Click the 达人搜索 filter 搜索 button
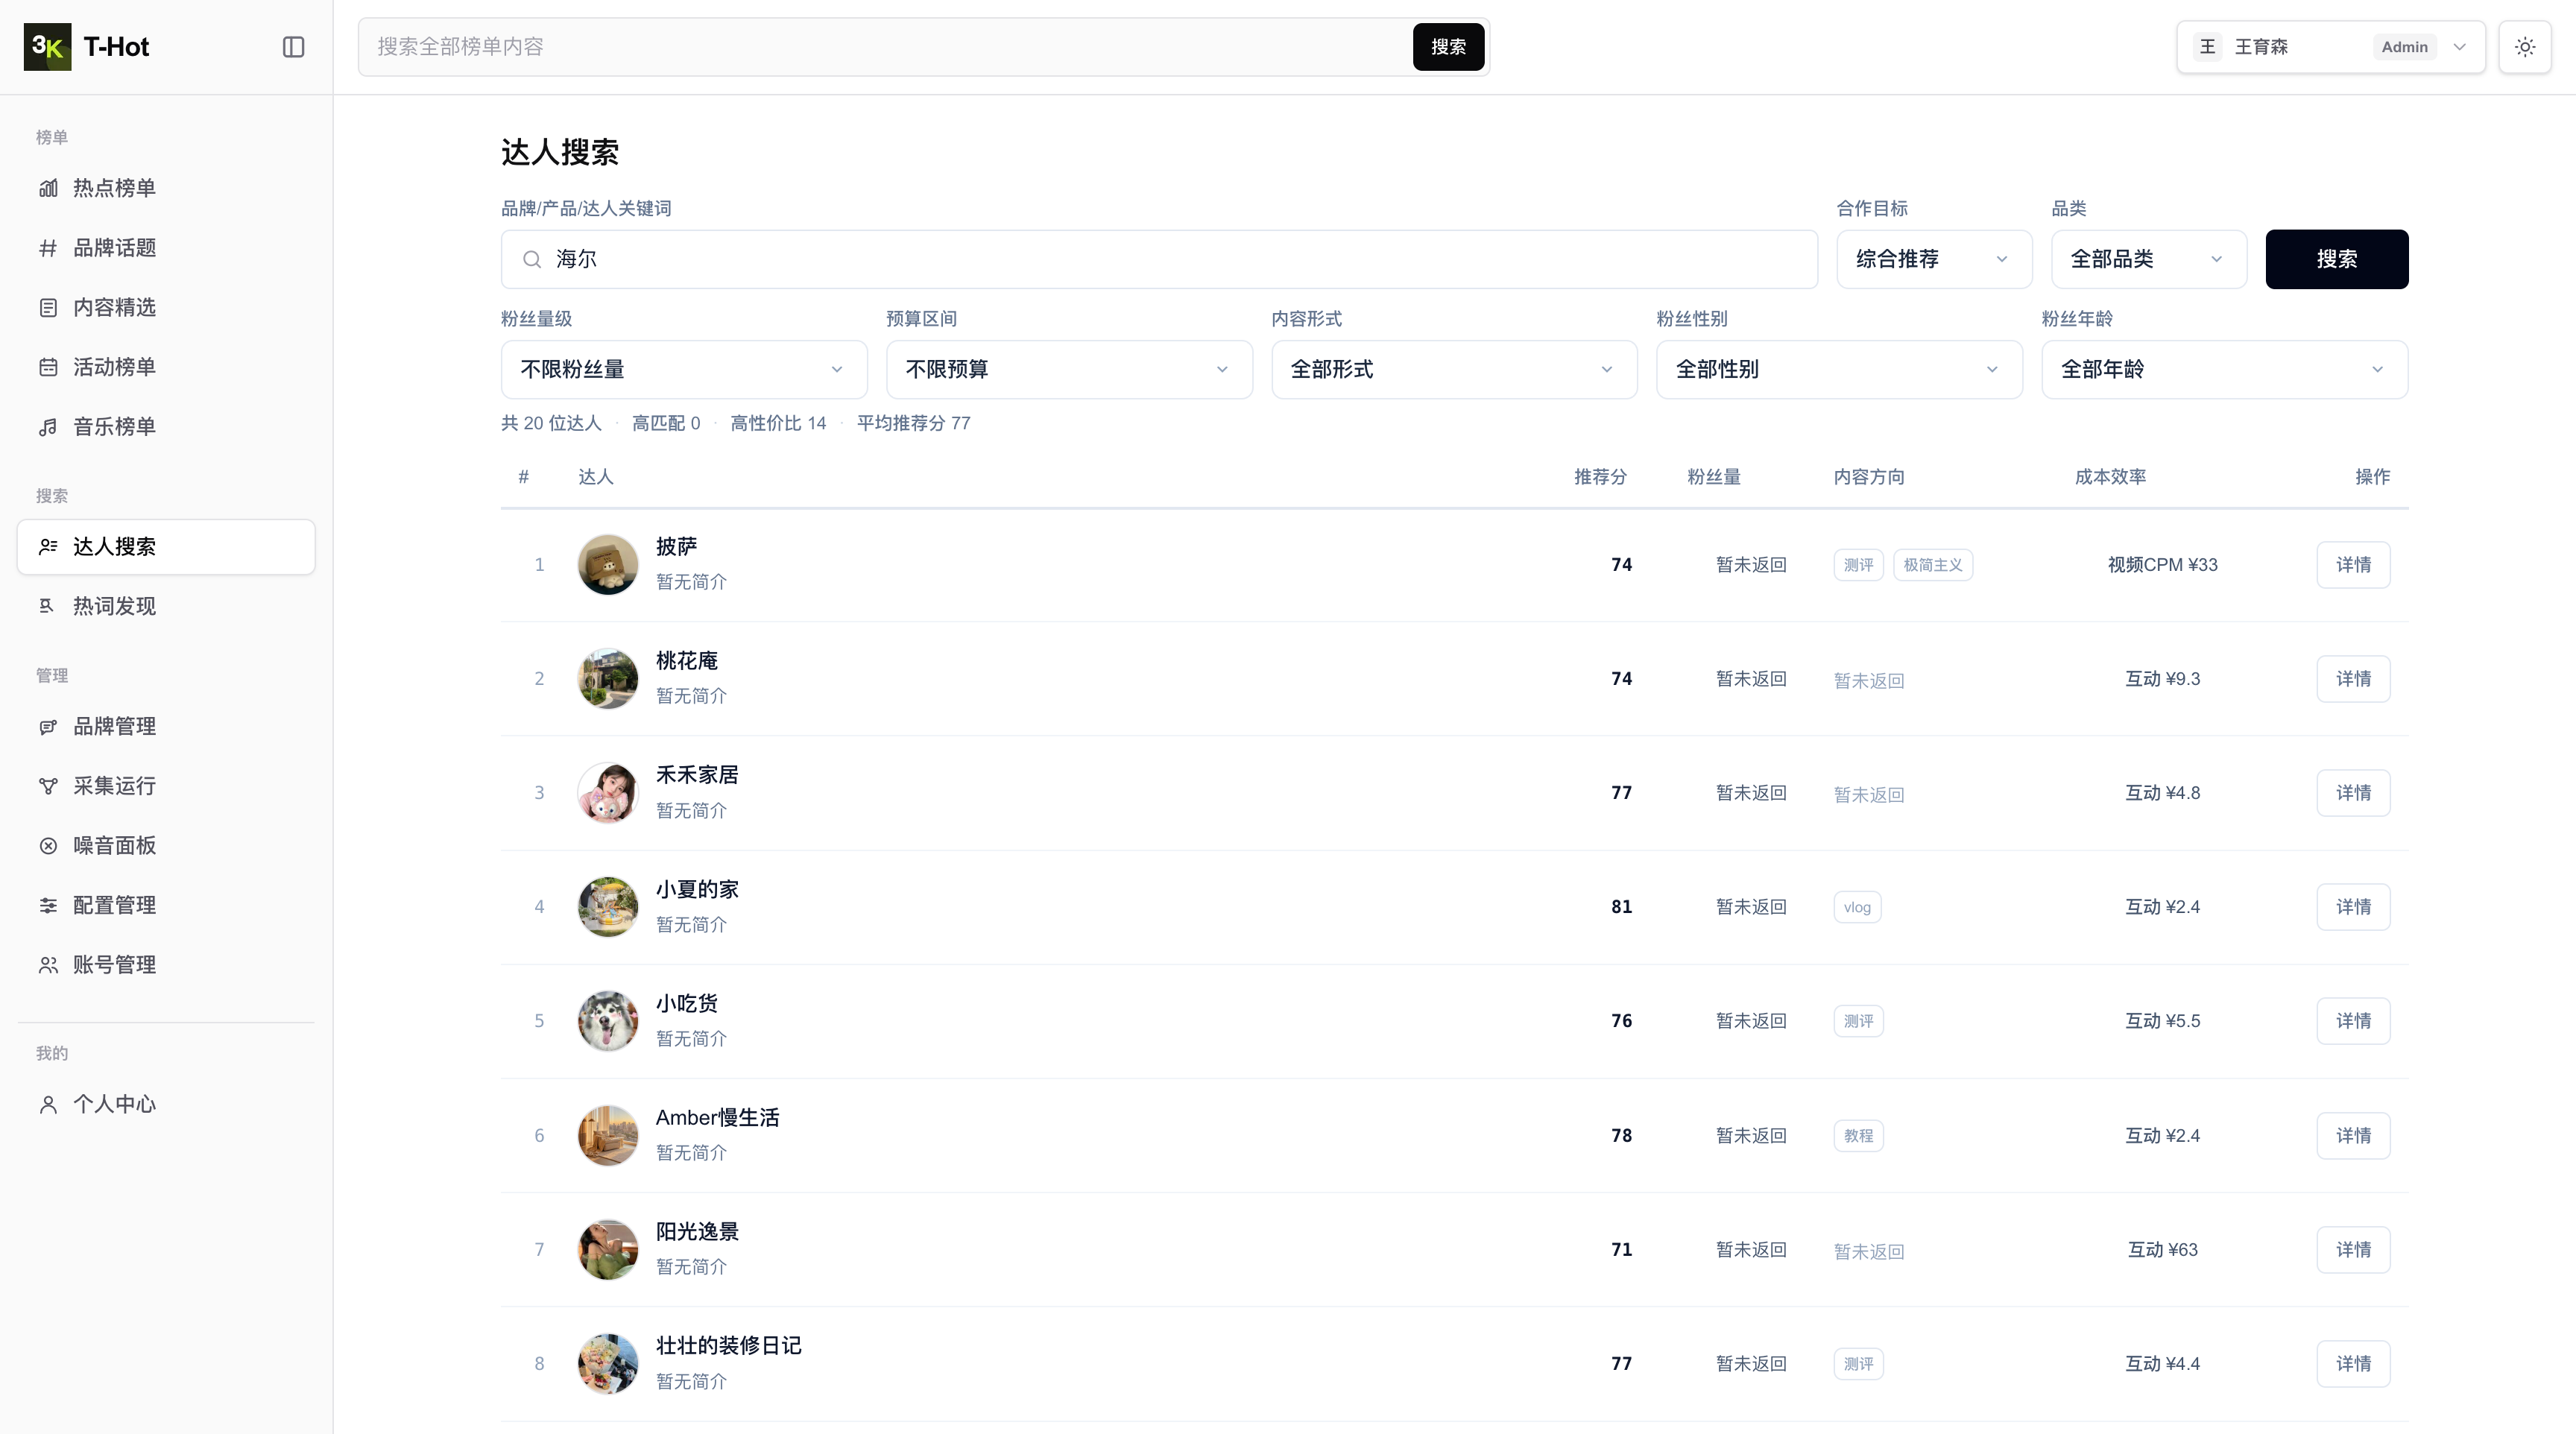 coord(2337,259)
